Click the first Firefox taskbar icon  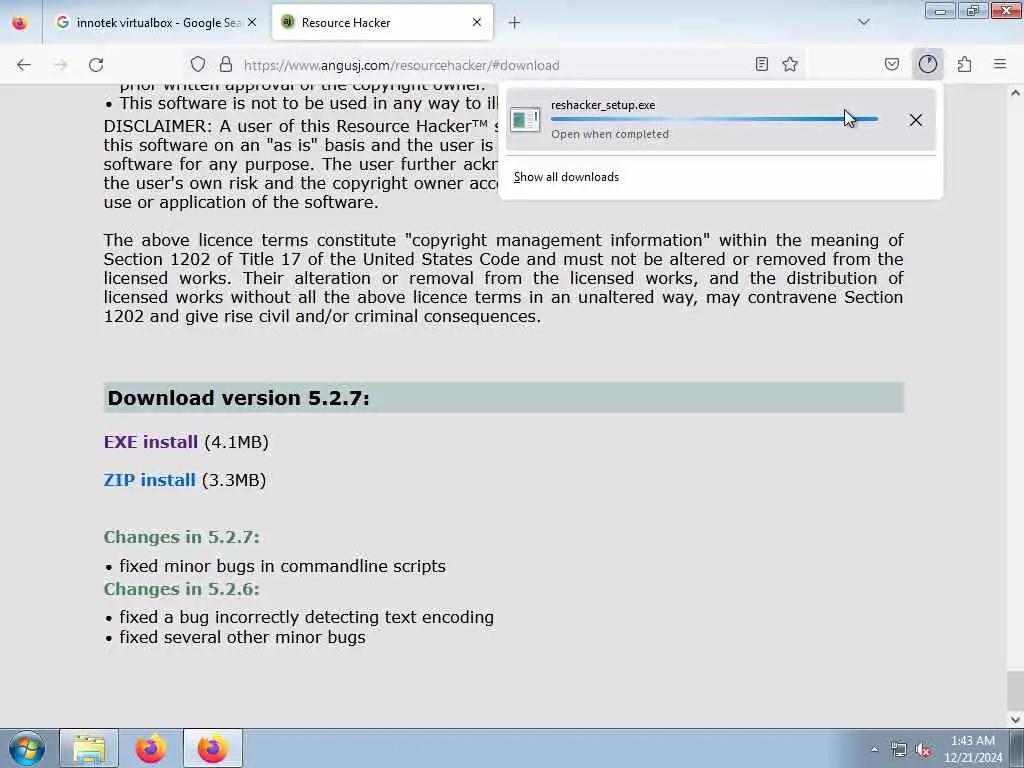point(151,748)
